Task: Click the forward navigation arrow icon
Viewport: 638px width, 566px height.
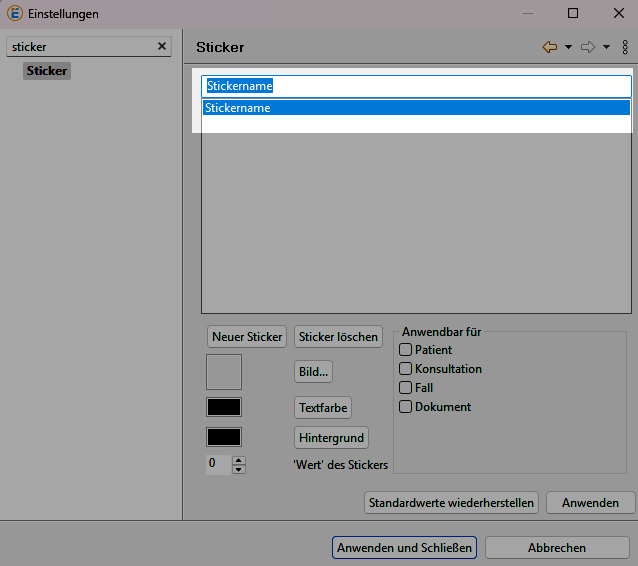Action: (x=588, y=47)
